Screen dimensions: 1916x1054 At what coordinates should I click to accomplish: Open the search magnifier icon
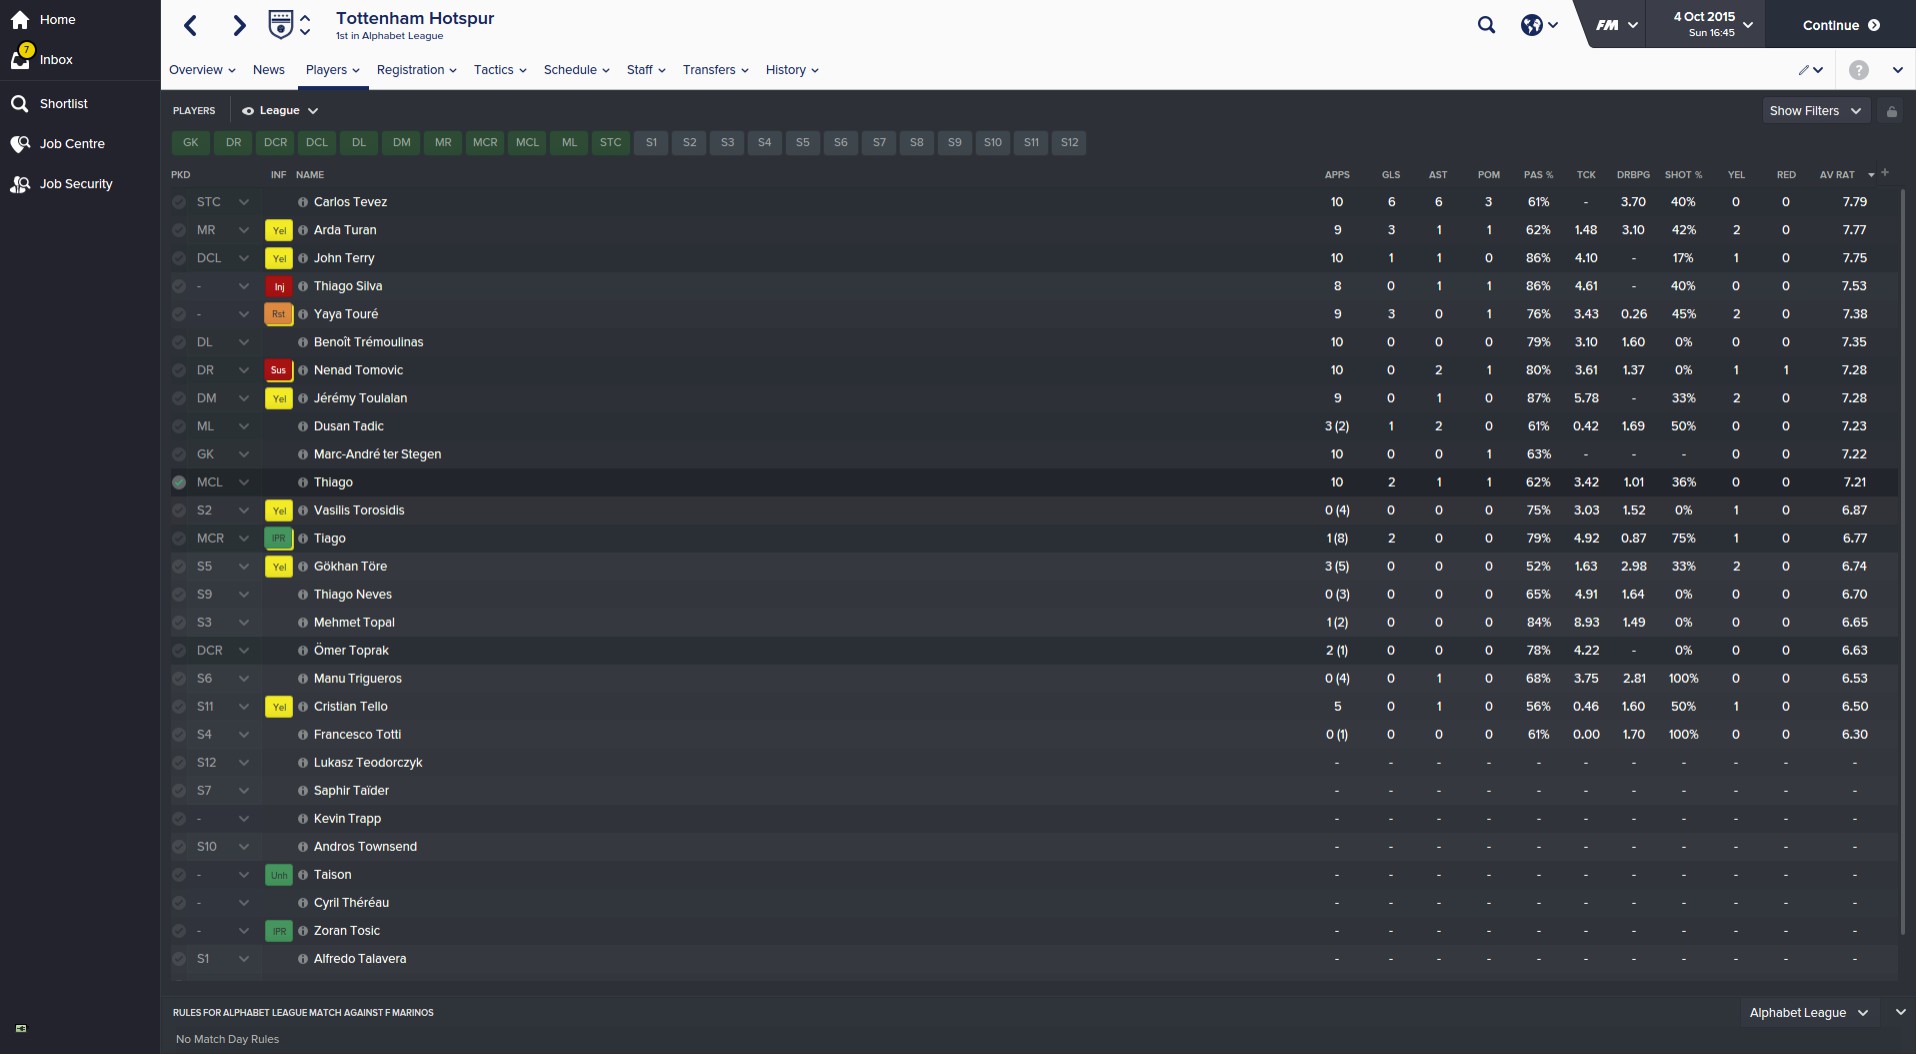pyautogui.click(x=1486, y=26)
